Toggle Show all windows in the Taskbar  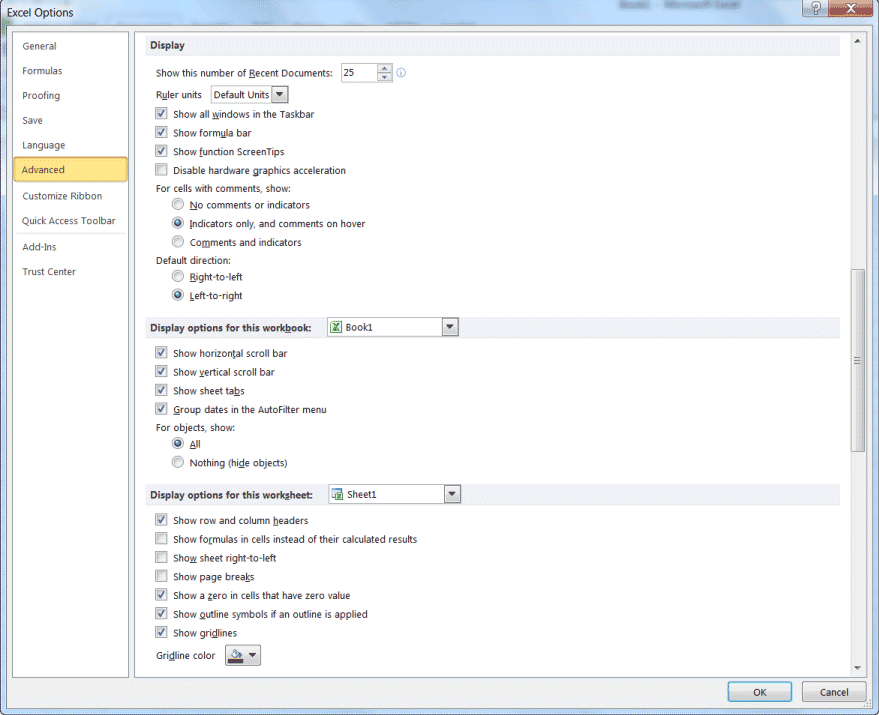point(161,114)
